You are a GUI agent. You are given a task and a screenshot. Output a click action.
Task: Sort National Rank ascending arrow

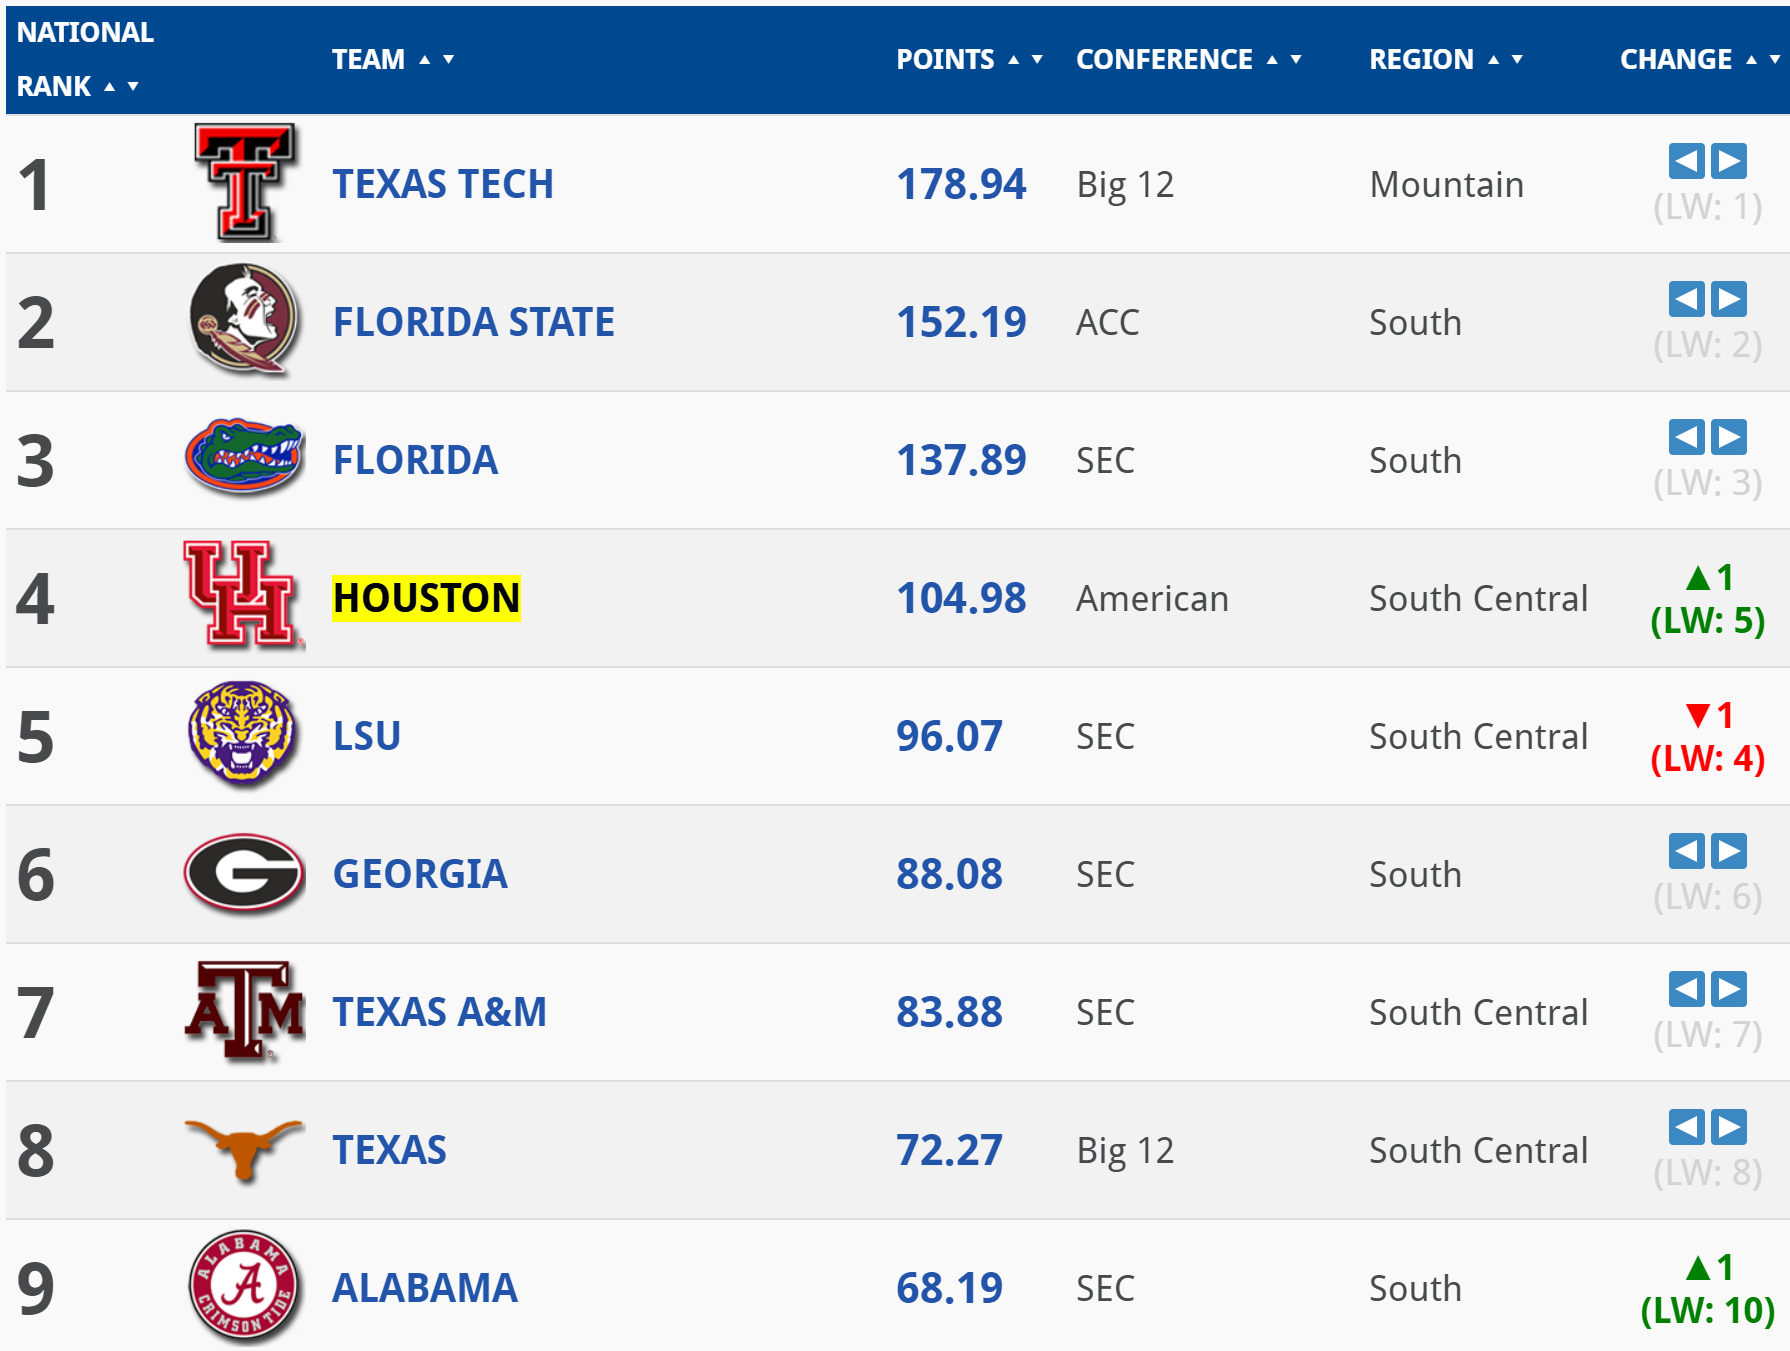(110, 87)
